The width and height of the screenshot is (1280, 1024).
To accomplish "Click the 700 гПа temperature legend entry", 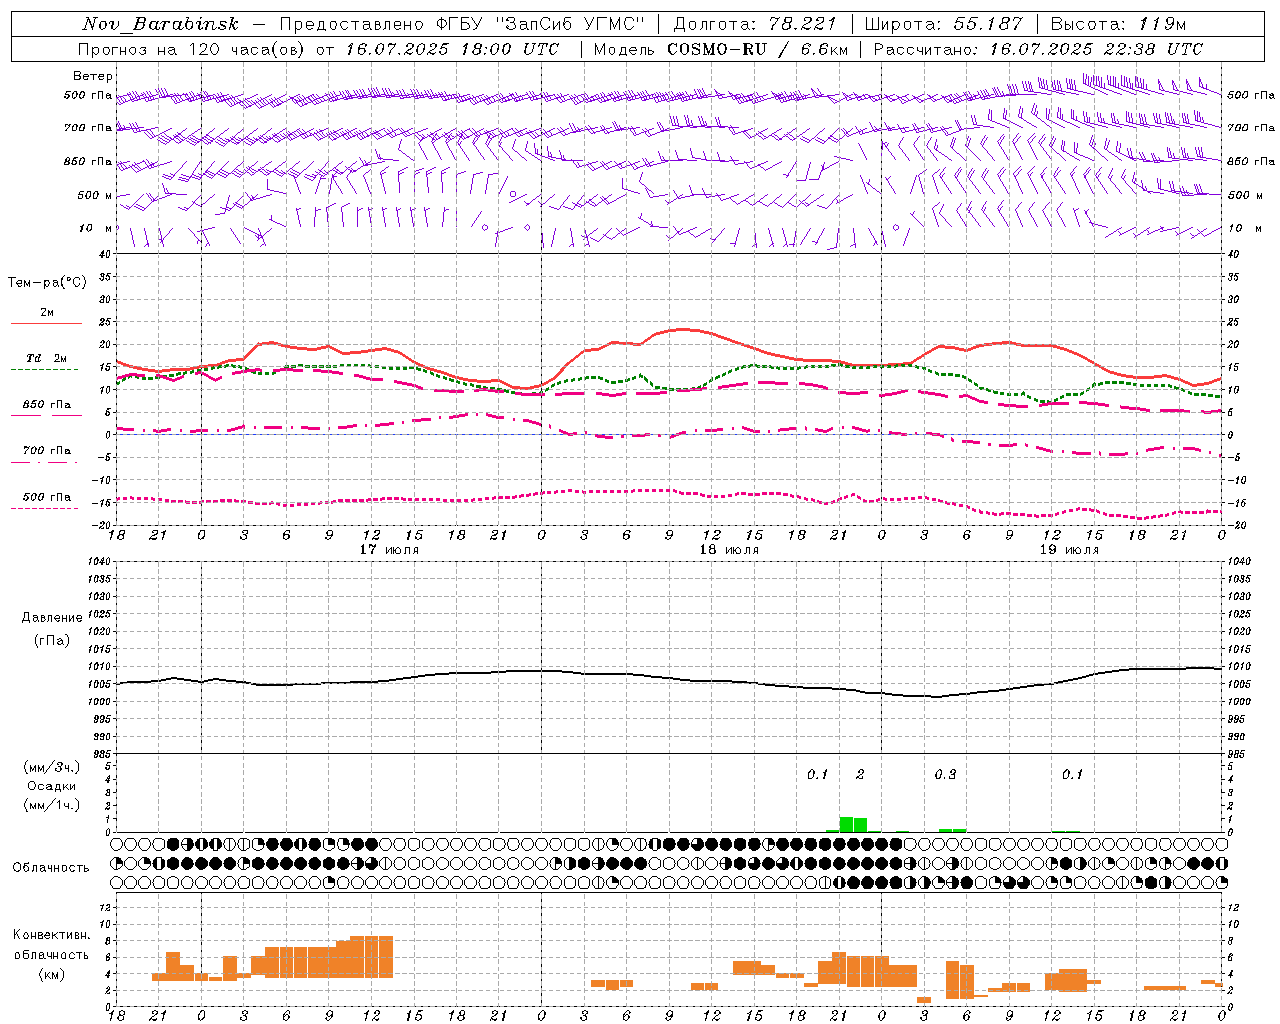I will click(47, 451).
